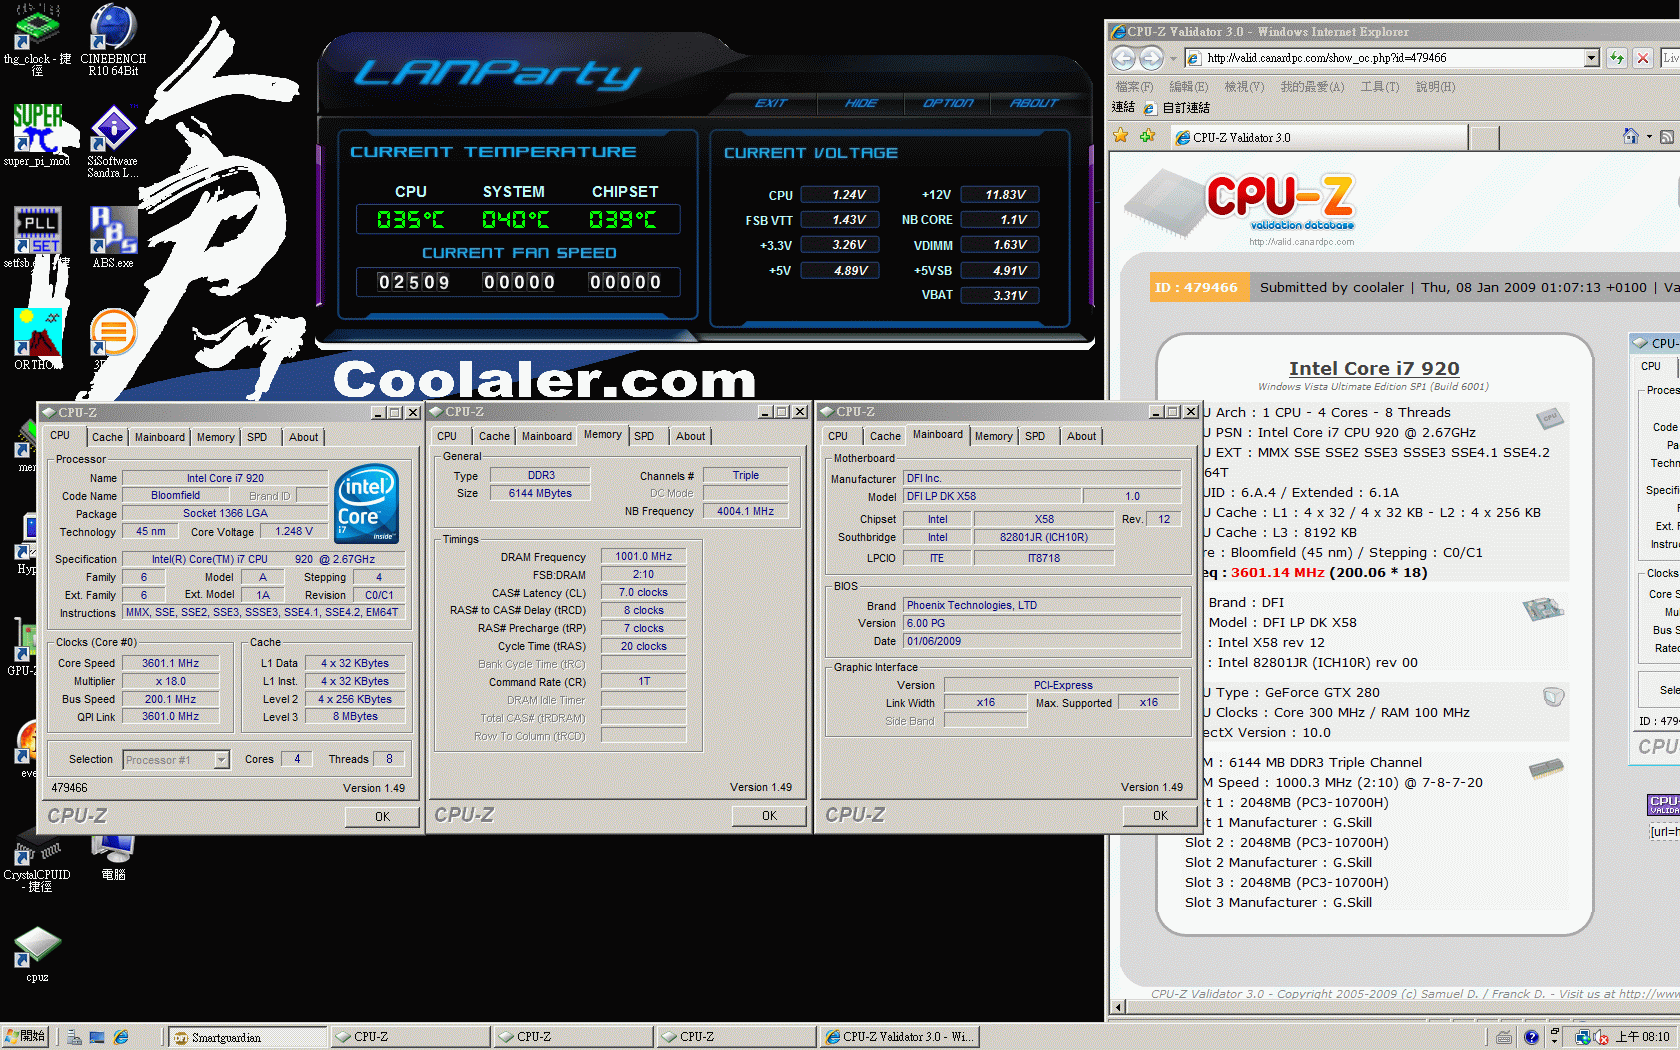Click OK in left CPU-Z window

[x=382, y=817]
